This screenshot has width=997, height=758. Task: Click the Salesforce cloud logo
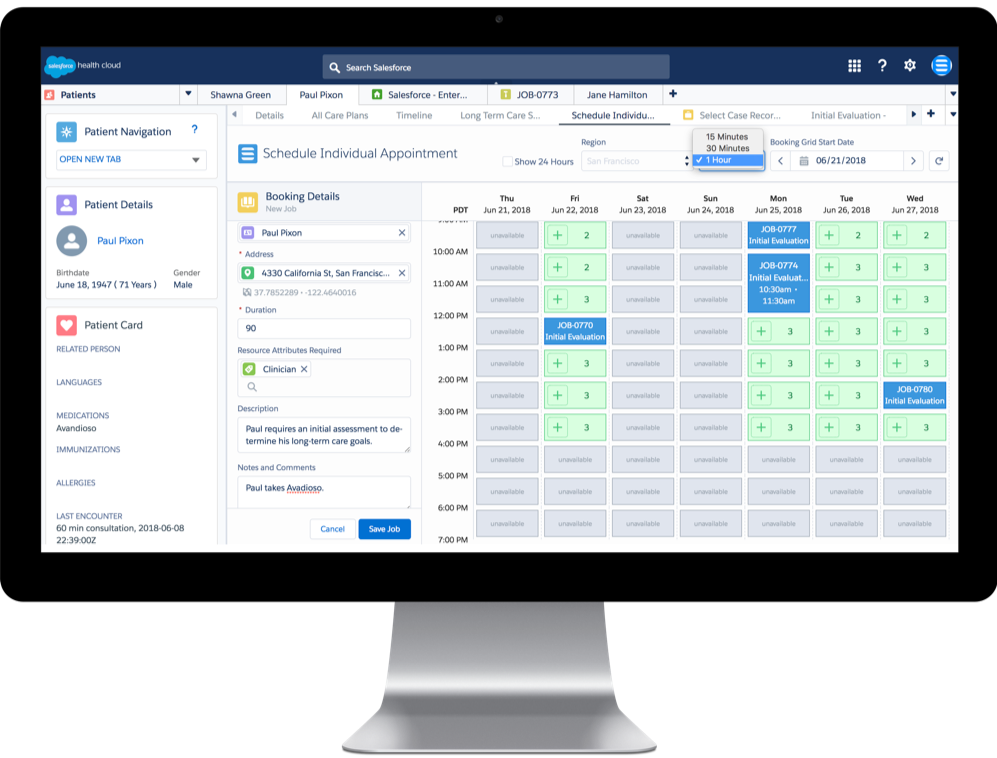coord(60,65)
